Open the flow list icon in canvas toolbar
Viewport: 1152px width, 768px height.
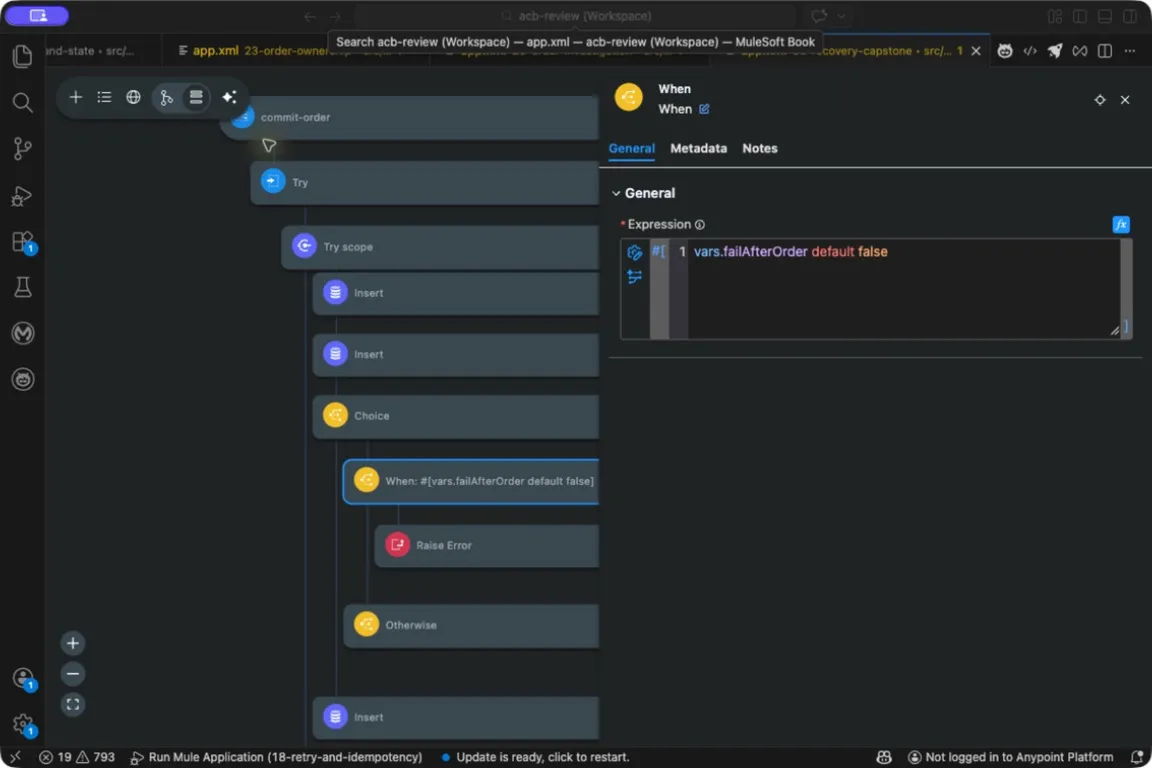pyautogui.click(x=104, y=97)
